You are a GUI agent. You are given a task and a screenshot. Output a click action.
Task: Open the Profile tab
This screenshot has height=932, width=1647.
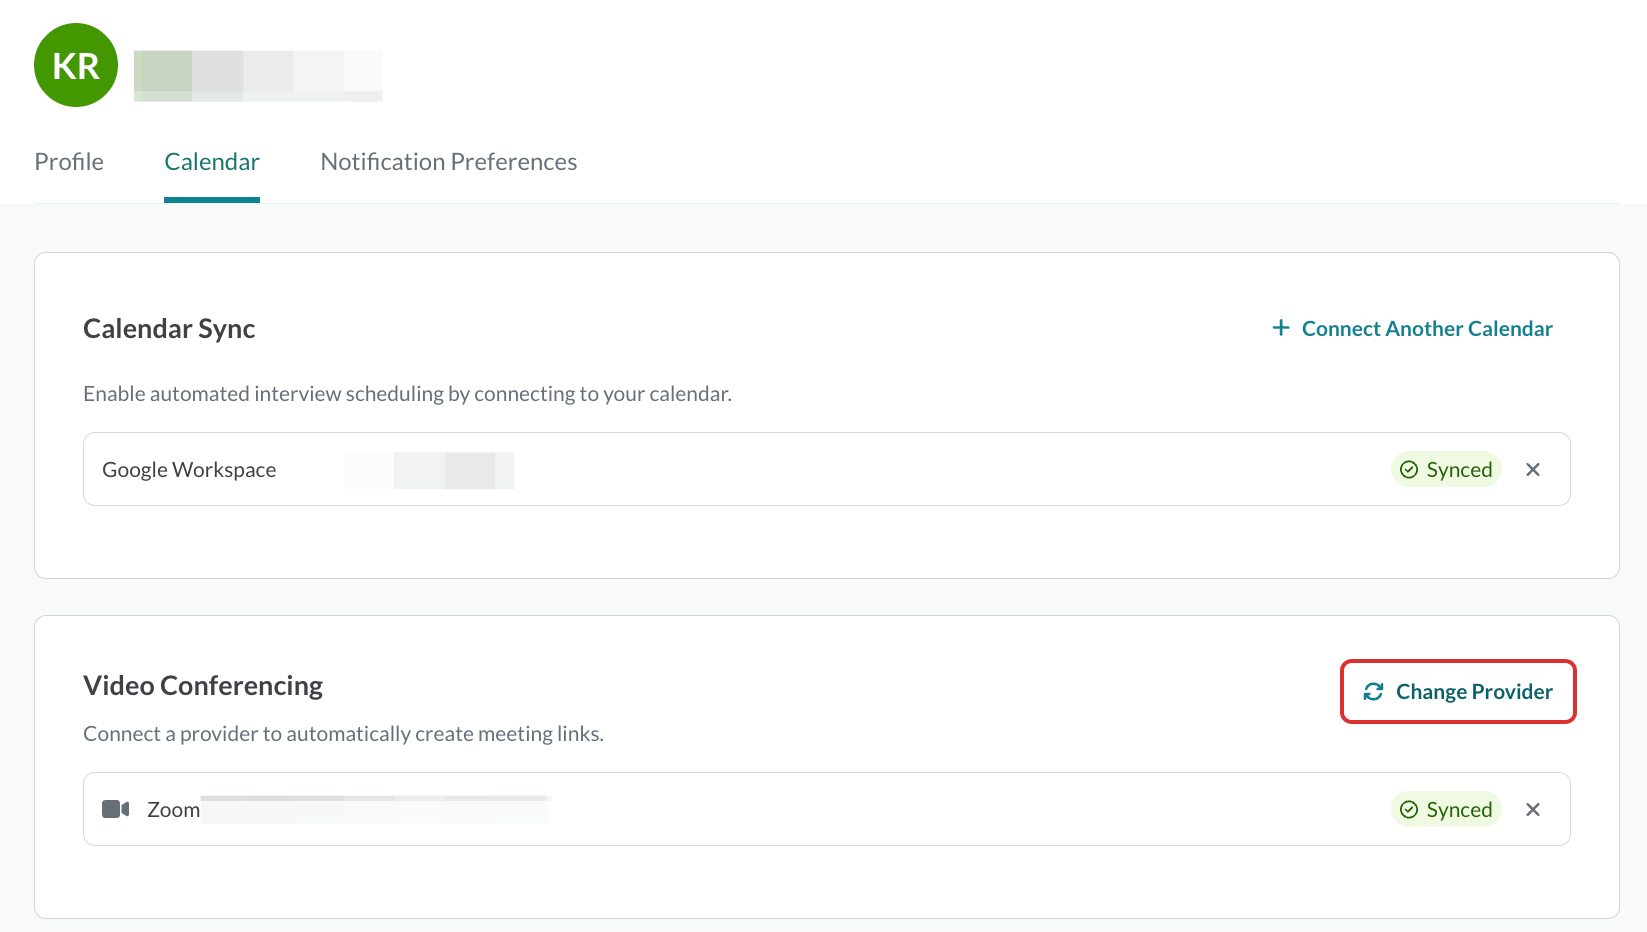[x=69, y=162]
